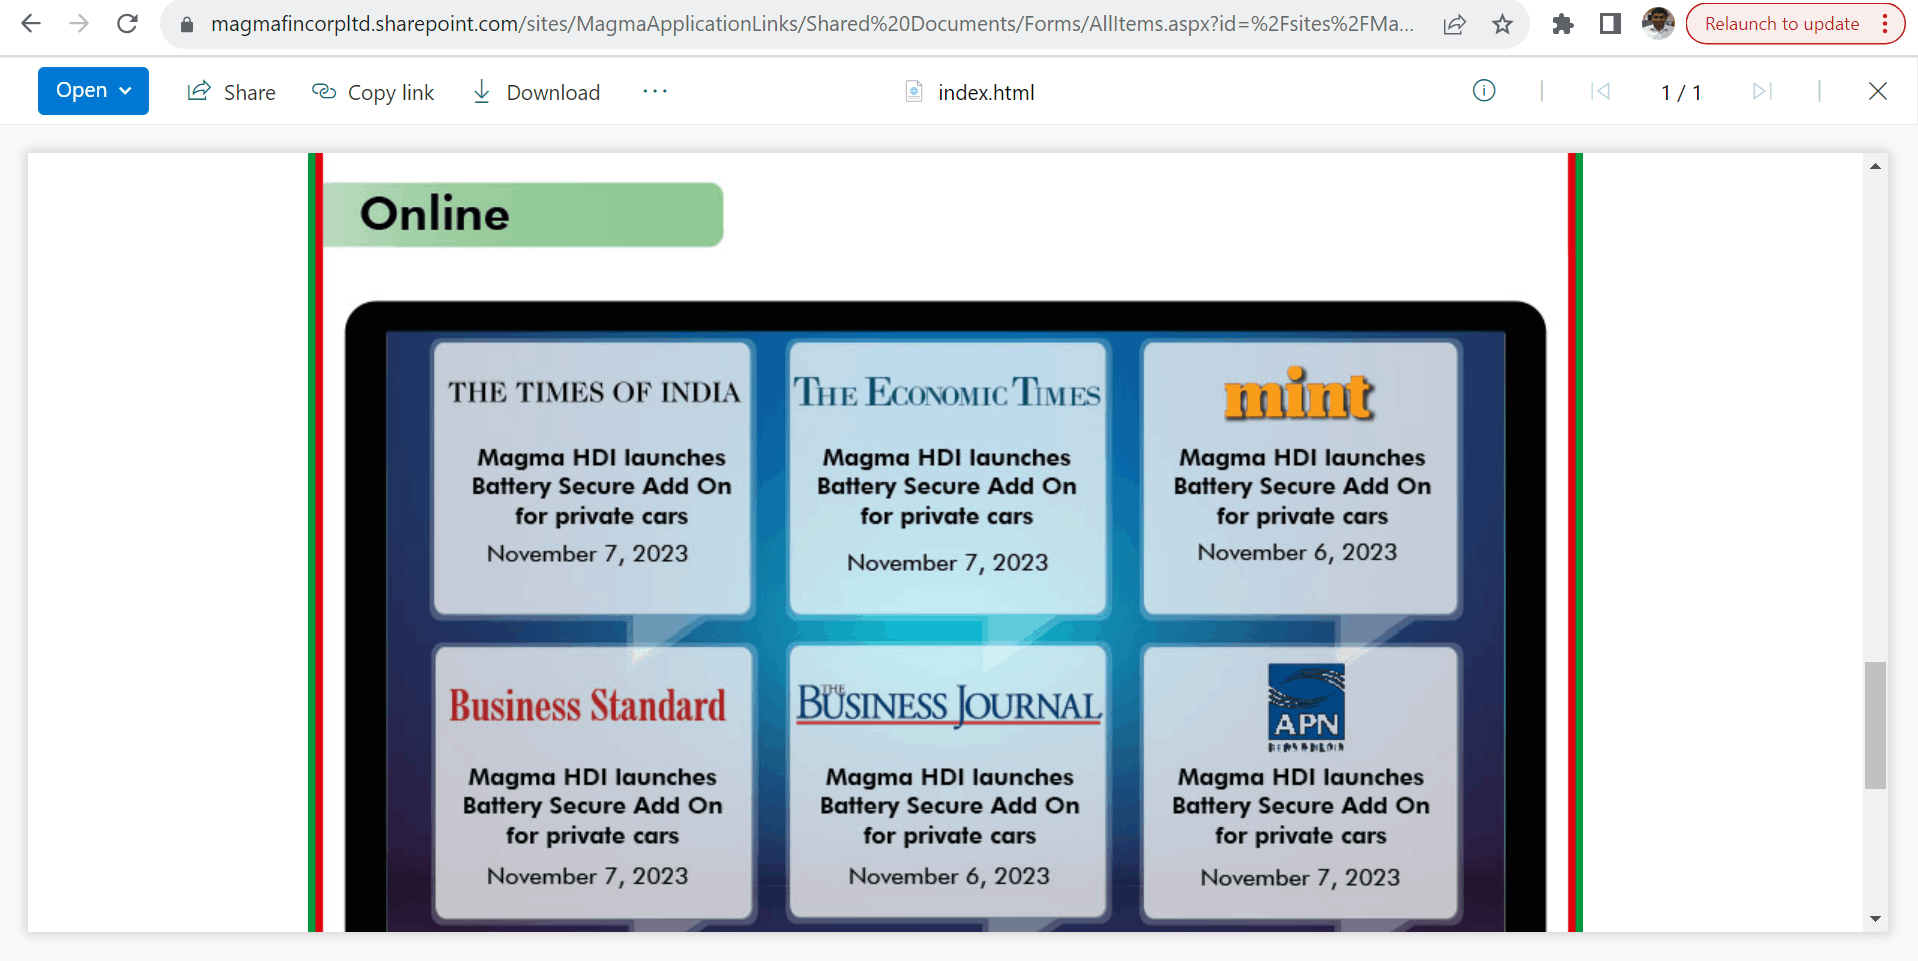This screenshot has height=961, width=1918.
Task: Download the index.html file
Action: tap(536, 92)
